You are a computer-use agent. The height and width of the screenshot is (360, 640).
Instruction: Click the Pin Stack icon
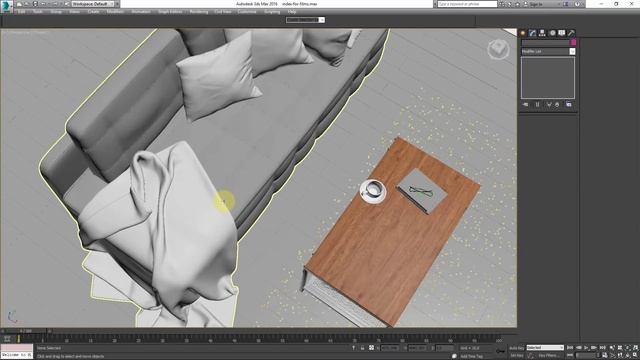526,104
